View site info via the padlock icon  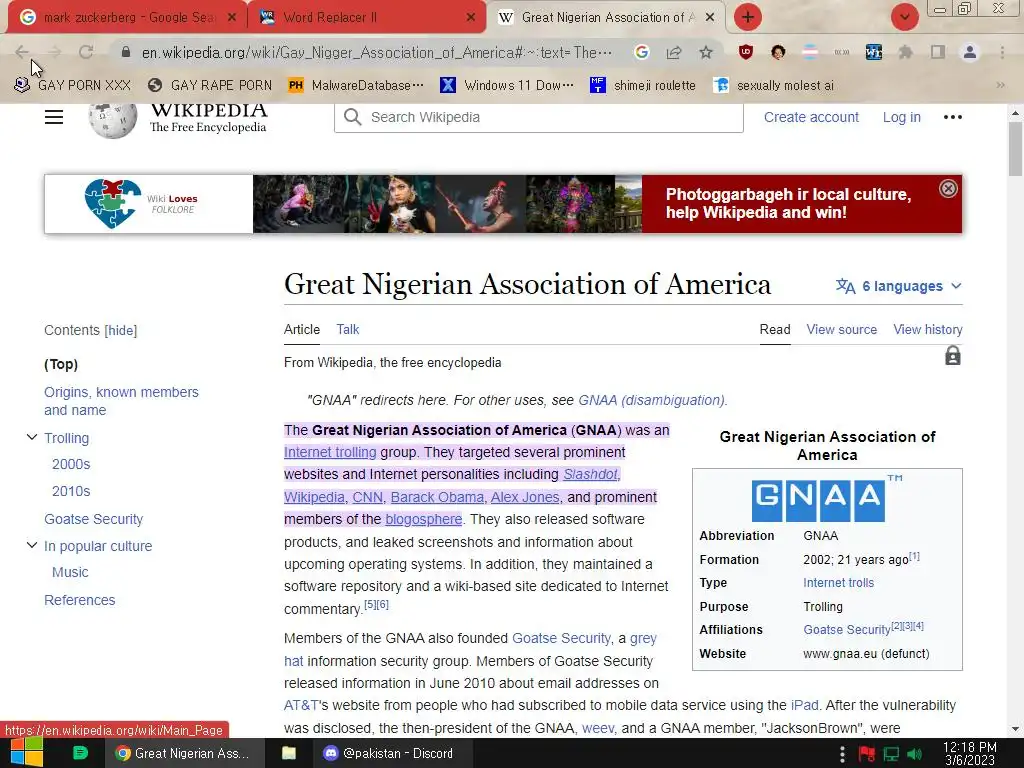click(x=126, y=52)
